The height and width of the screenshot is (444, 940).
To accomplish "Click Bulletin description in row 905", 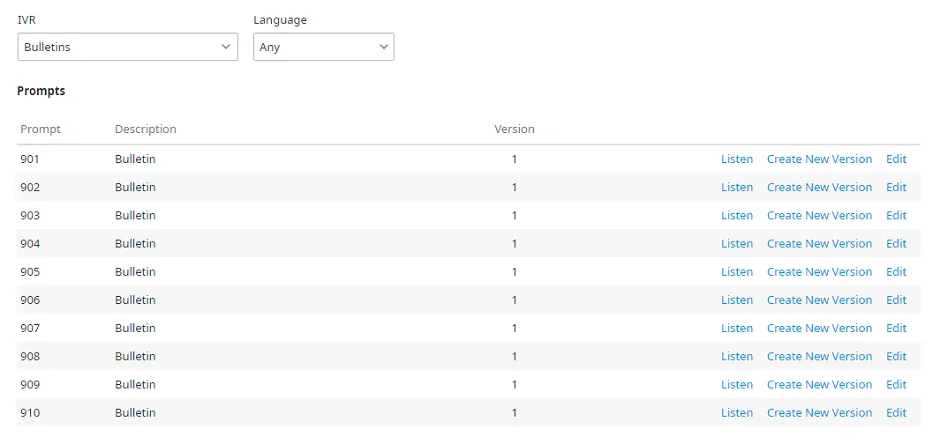I will click(135, 271).
